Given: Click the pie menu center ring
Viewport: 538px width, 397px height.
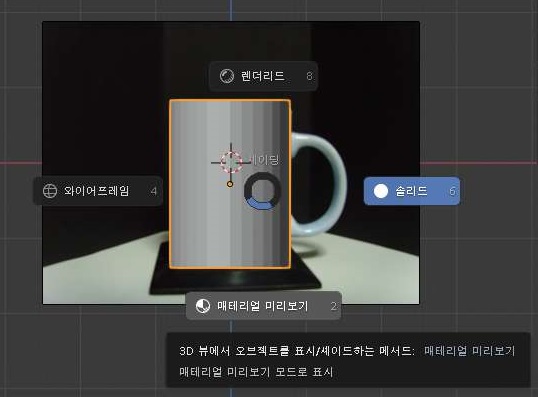Looking at the screenshot, I should click(262, 191).
